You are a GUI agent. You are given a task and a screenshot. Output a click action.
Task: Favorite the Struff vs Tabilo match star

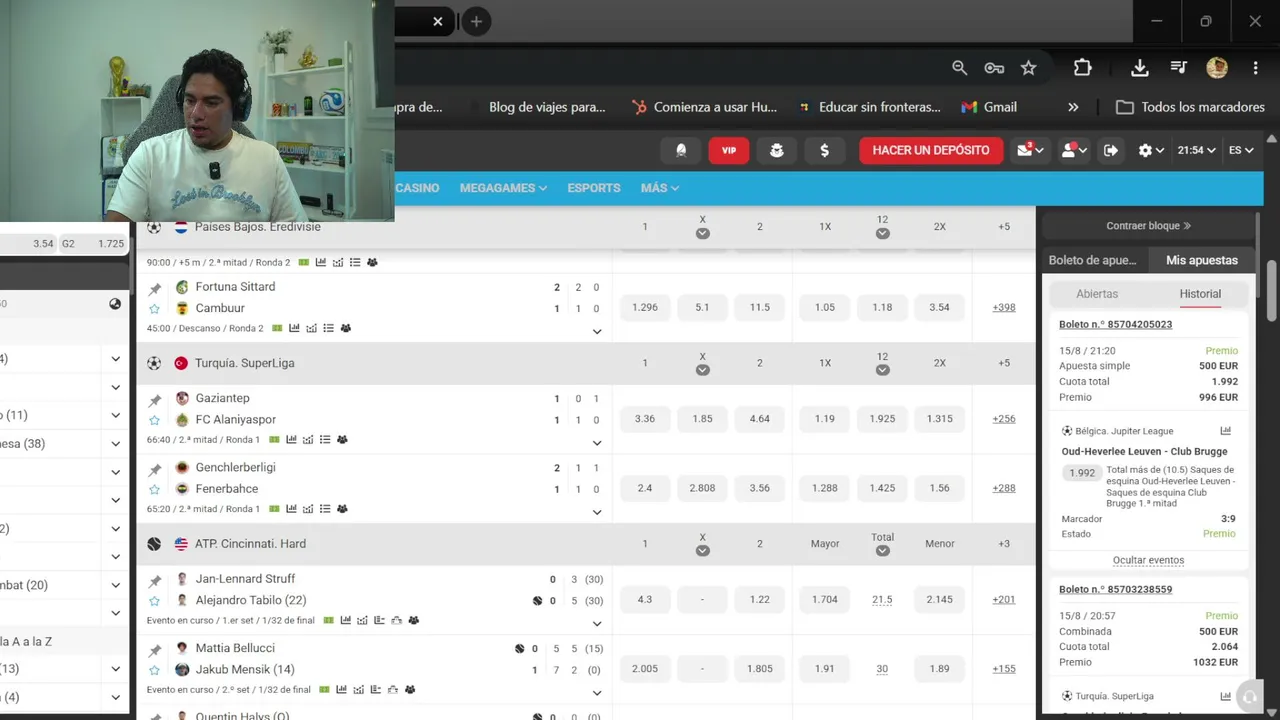155,601
